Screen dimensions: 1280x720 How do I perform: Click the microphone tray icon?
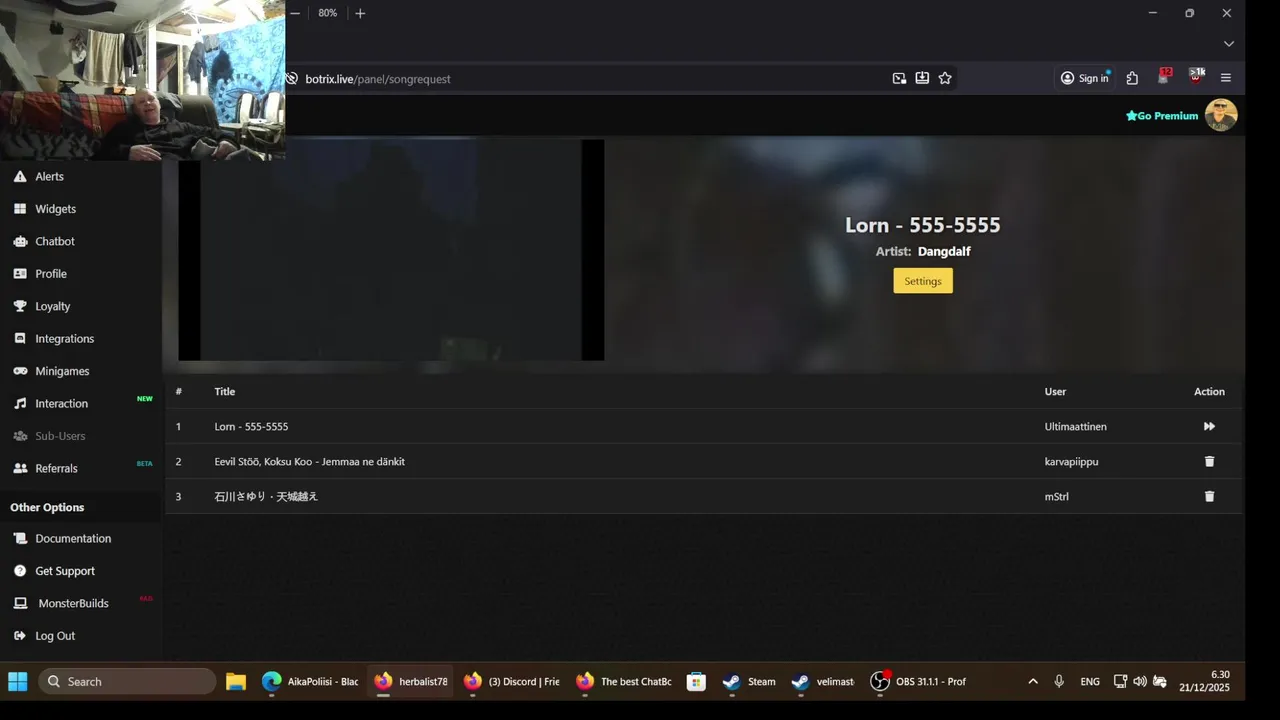tap(1059, 682)
